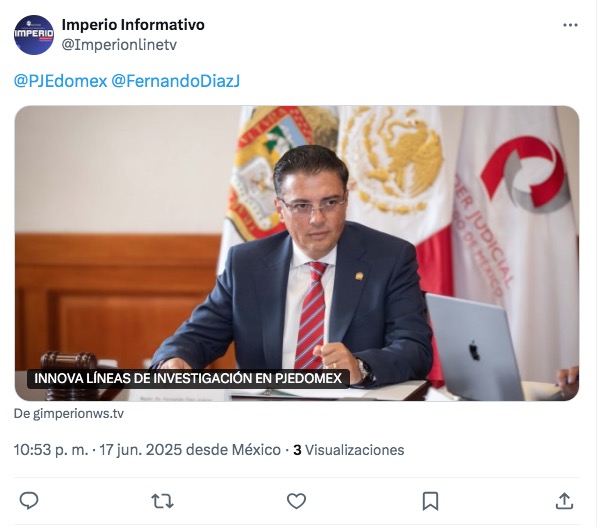Open the @PJEdomex mention link
The height and width of the screenshot is (527, 602).
click(60, 81)
